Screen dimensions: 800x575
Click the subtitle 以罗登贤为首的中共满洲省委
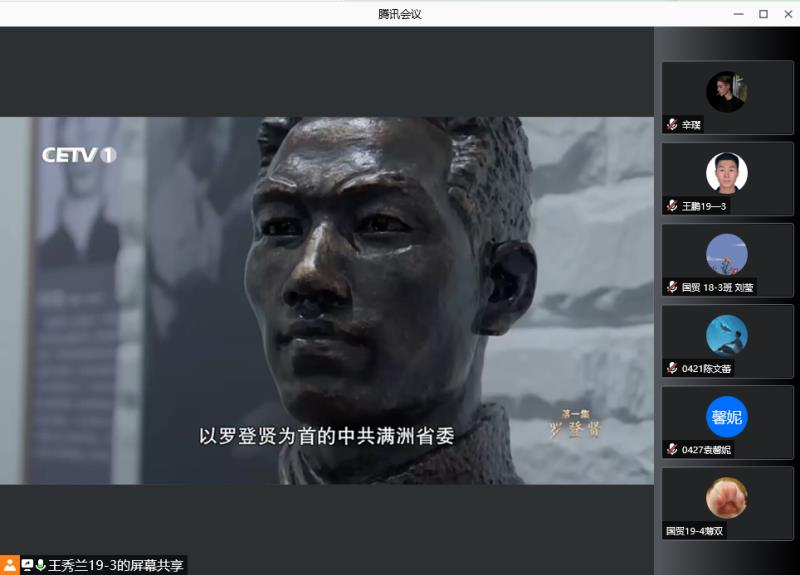click(327, 436)
